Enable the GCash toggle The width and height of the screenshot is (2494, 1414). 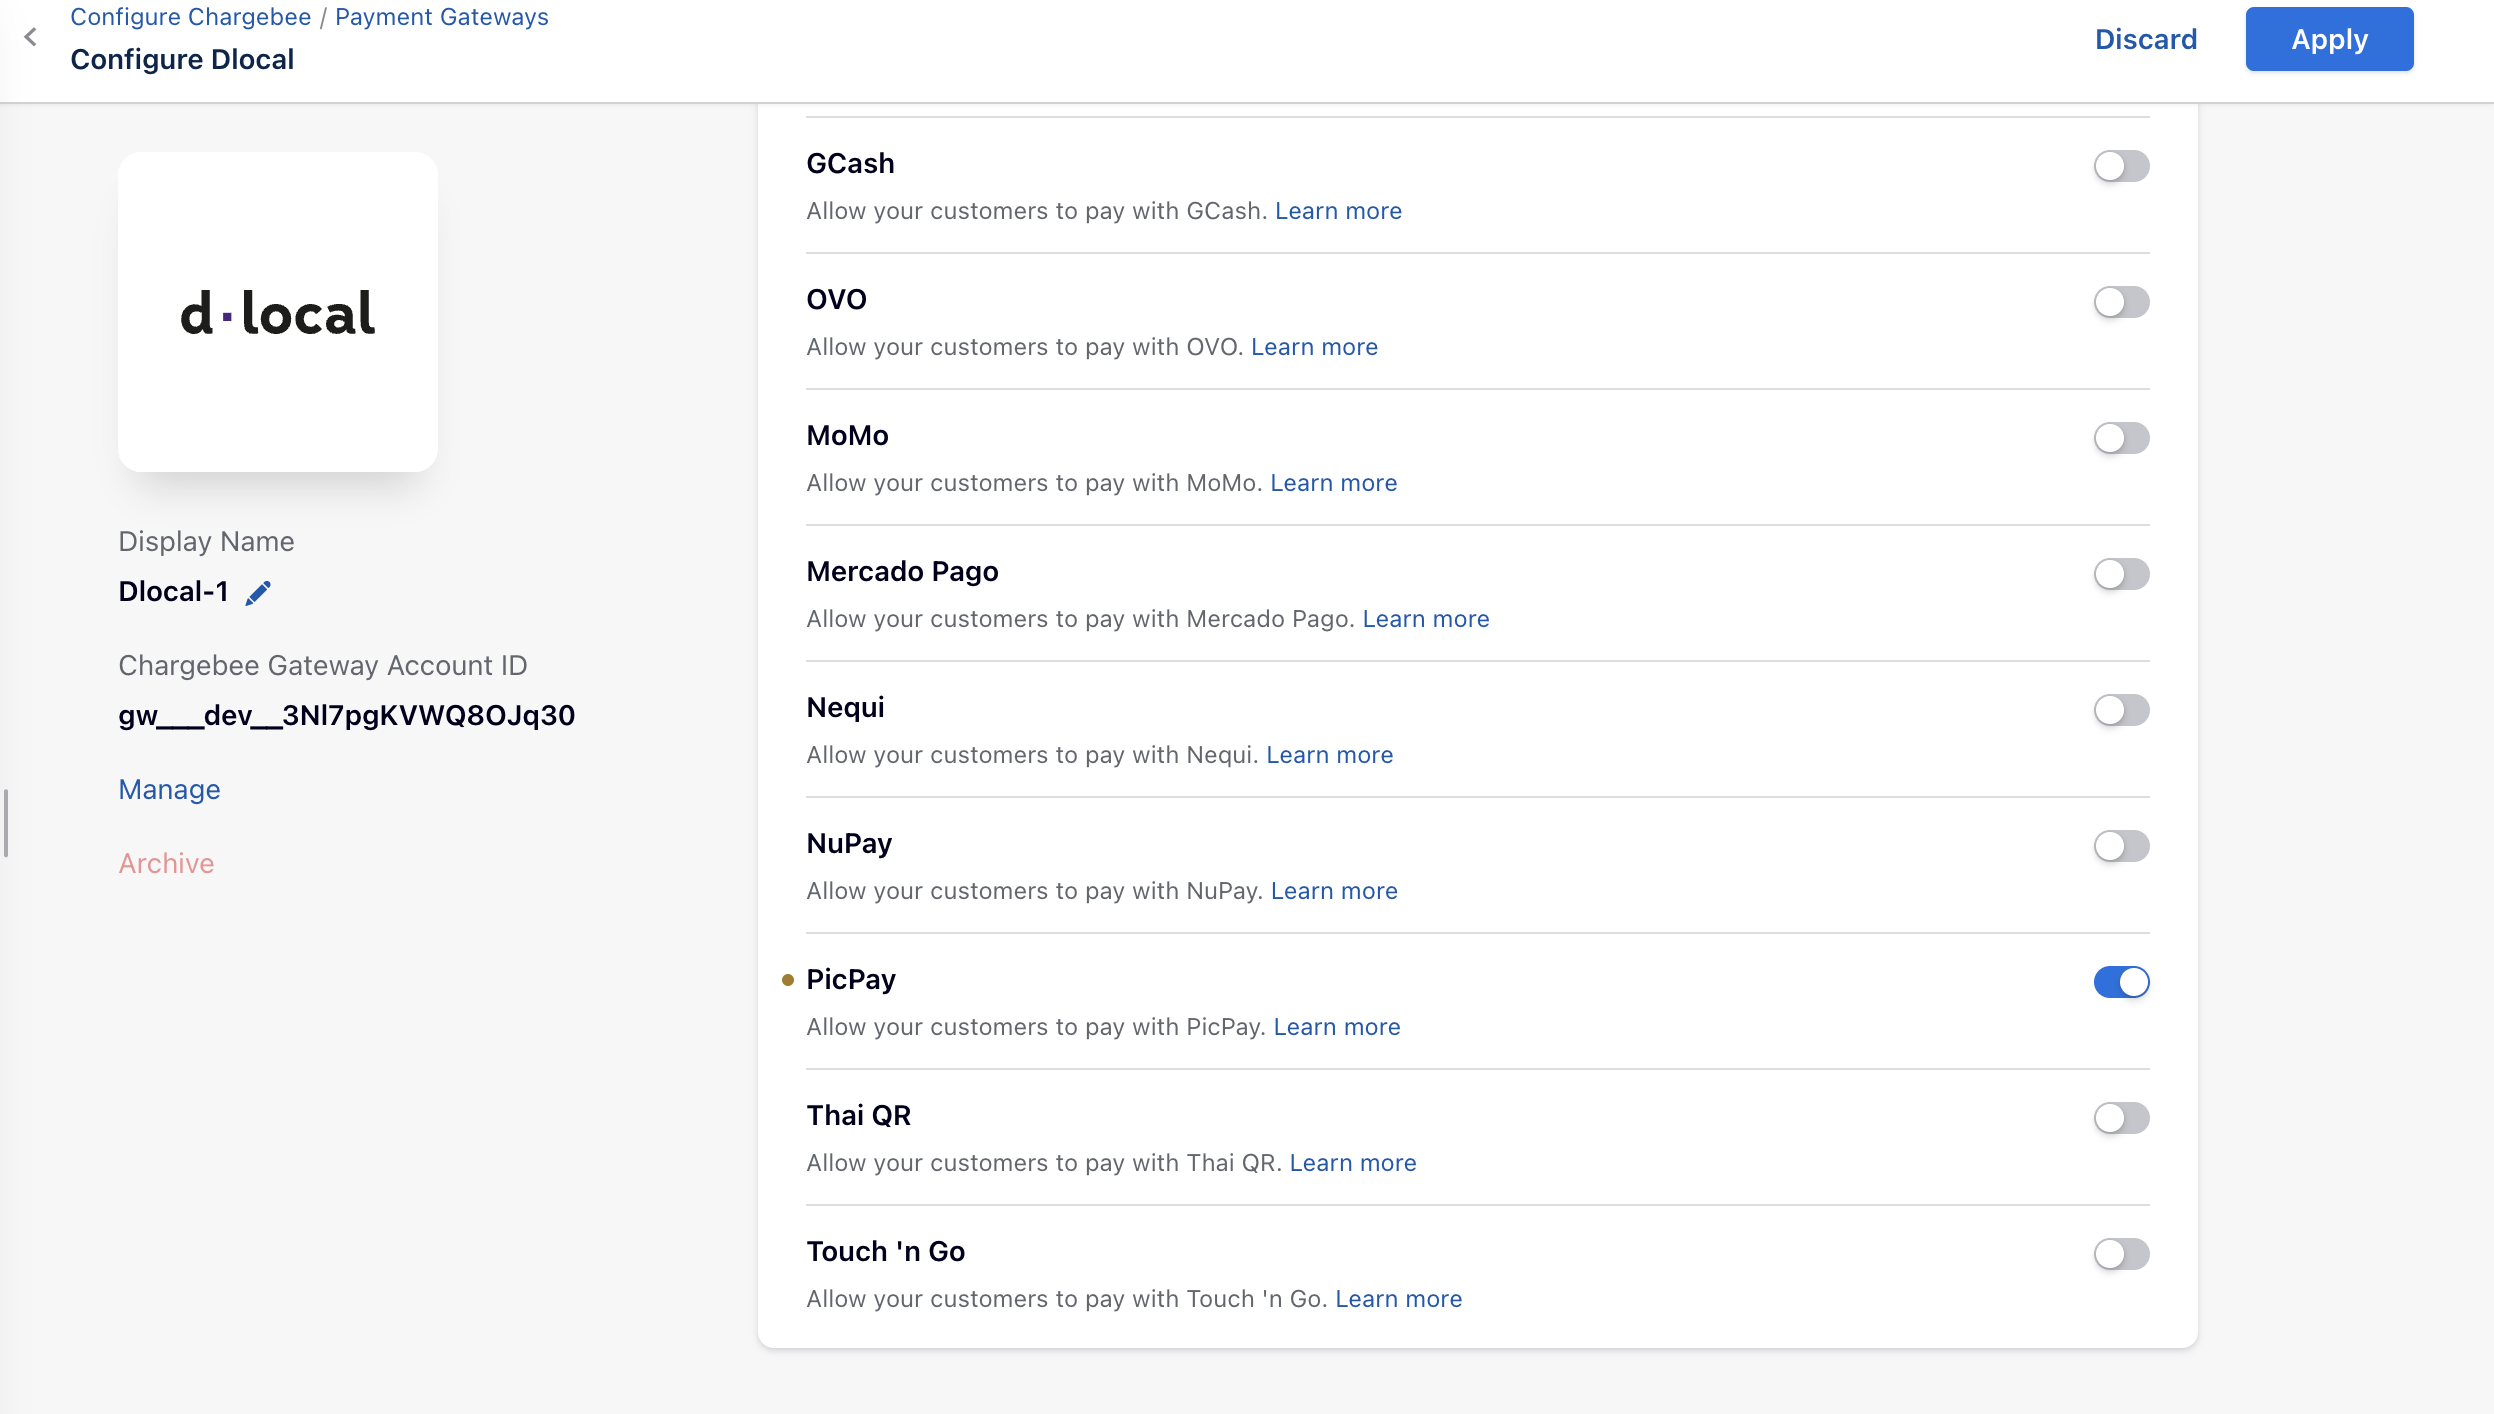coord(2121,166)
